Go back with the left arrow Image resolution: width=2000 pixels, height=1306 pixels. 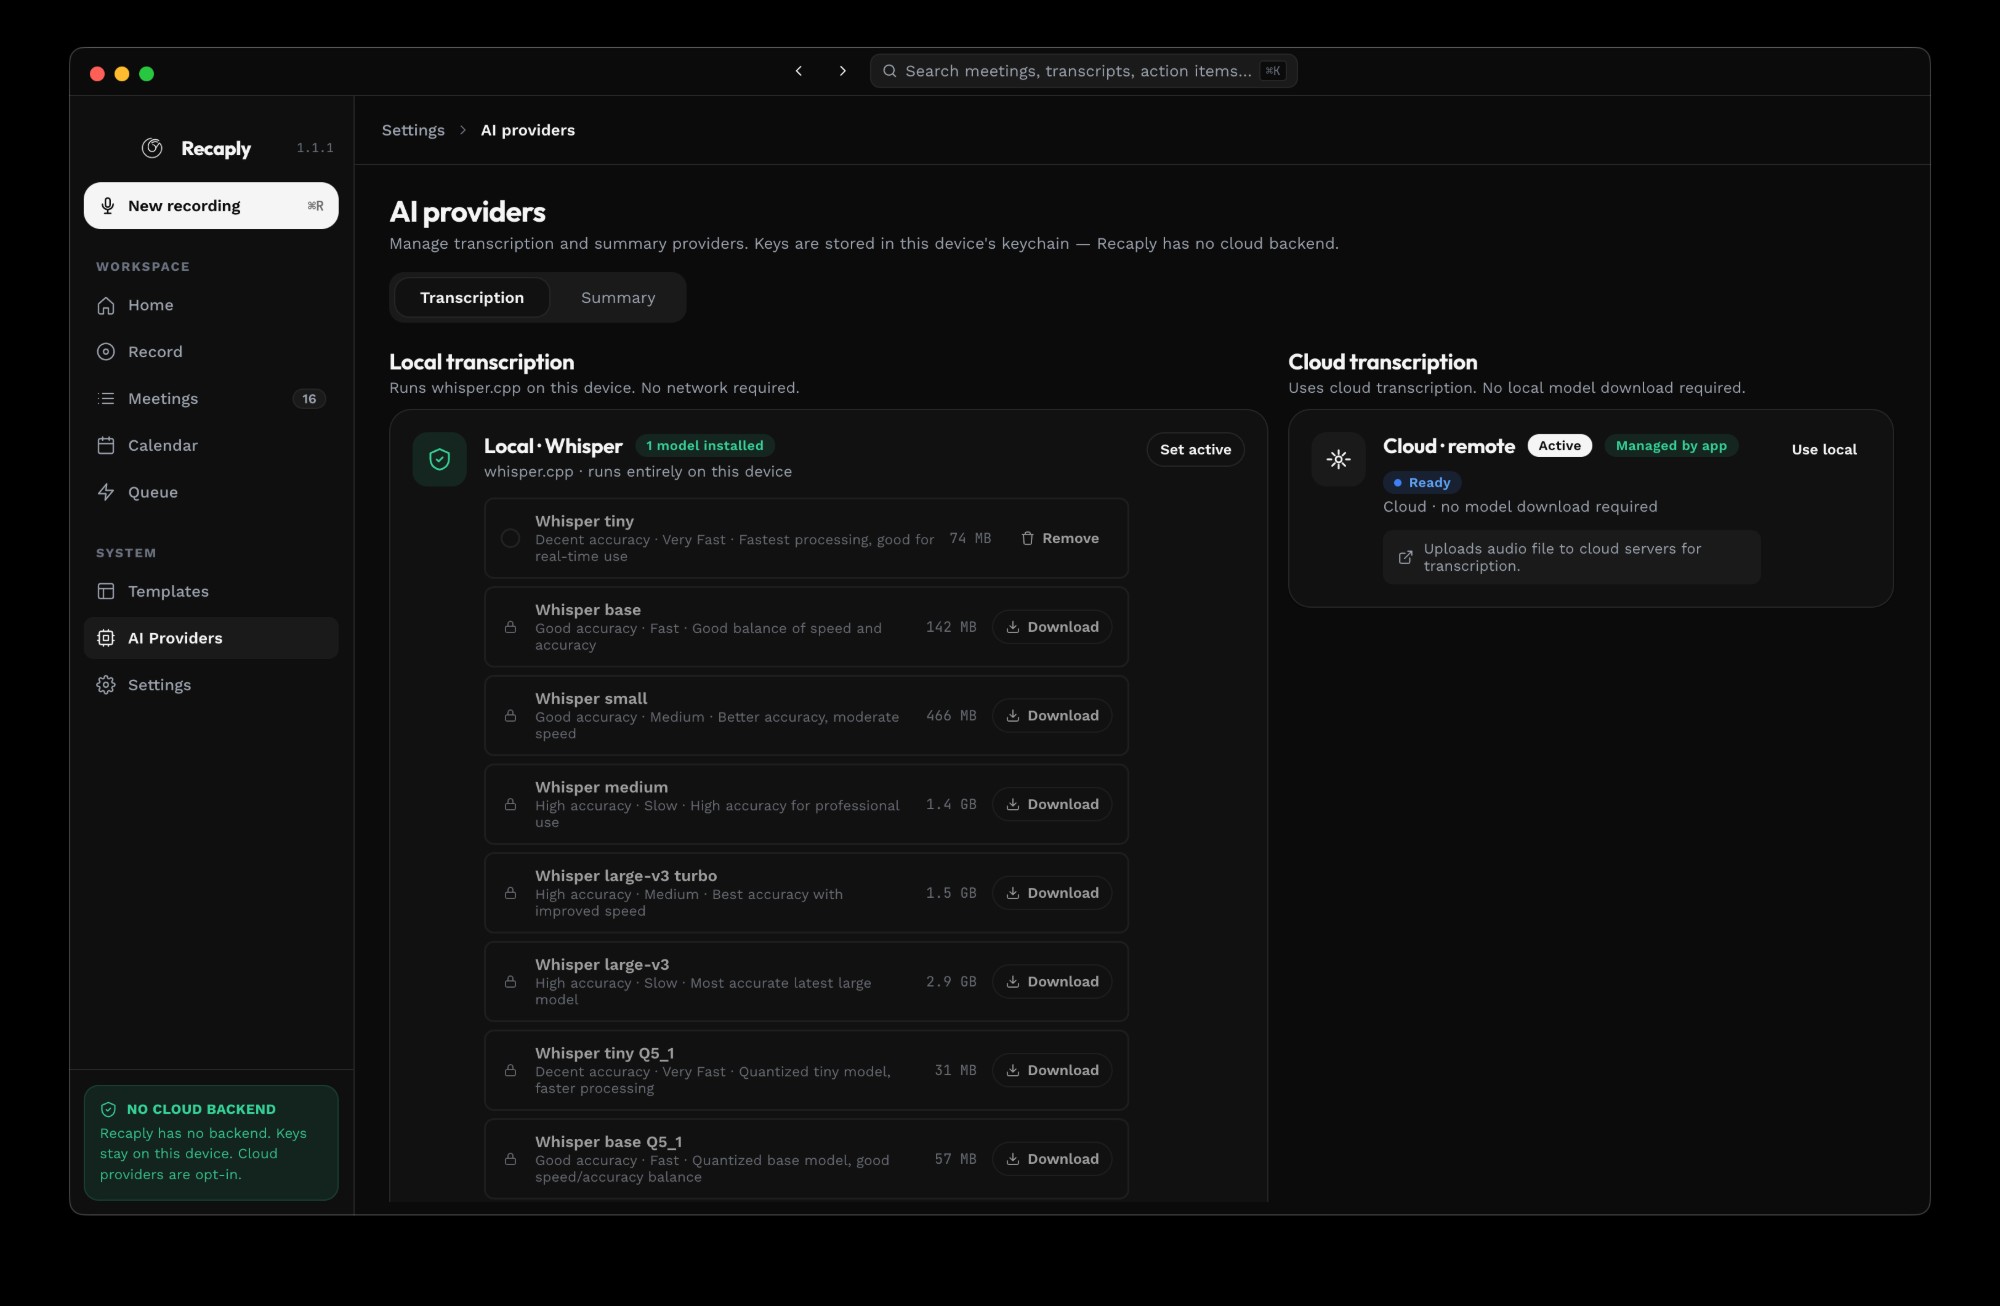pyautogui.click(x=799, y=71)
